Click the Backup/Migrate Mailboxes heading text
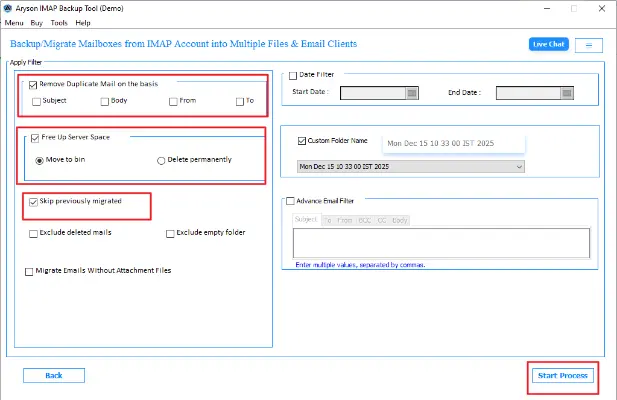617x400 pixels. [x=183, y=44]
